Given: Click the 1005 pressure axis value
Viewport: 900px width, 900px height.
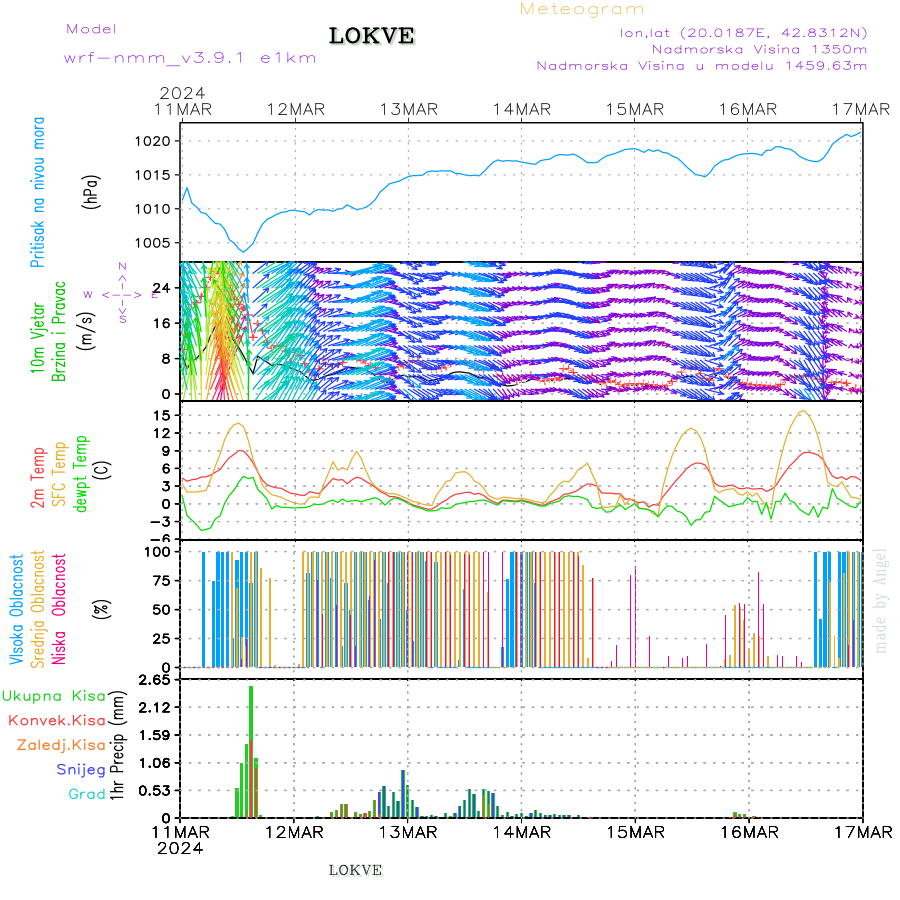Looking at the screenshot, I should pos(153,243).
